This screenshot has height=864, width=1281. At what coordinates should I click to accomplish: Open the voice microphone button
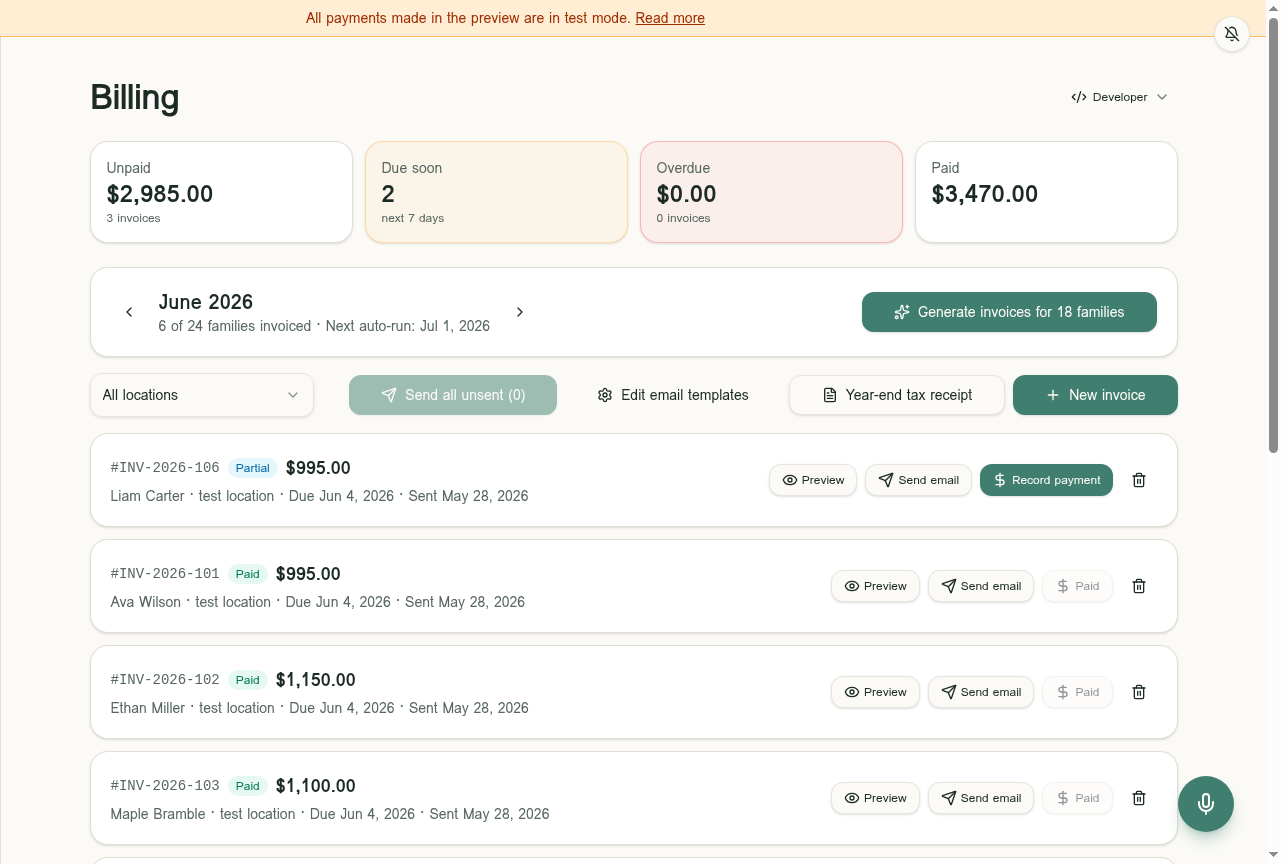point(1206,804)
